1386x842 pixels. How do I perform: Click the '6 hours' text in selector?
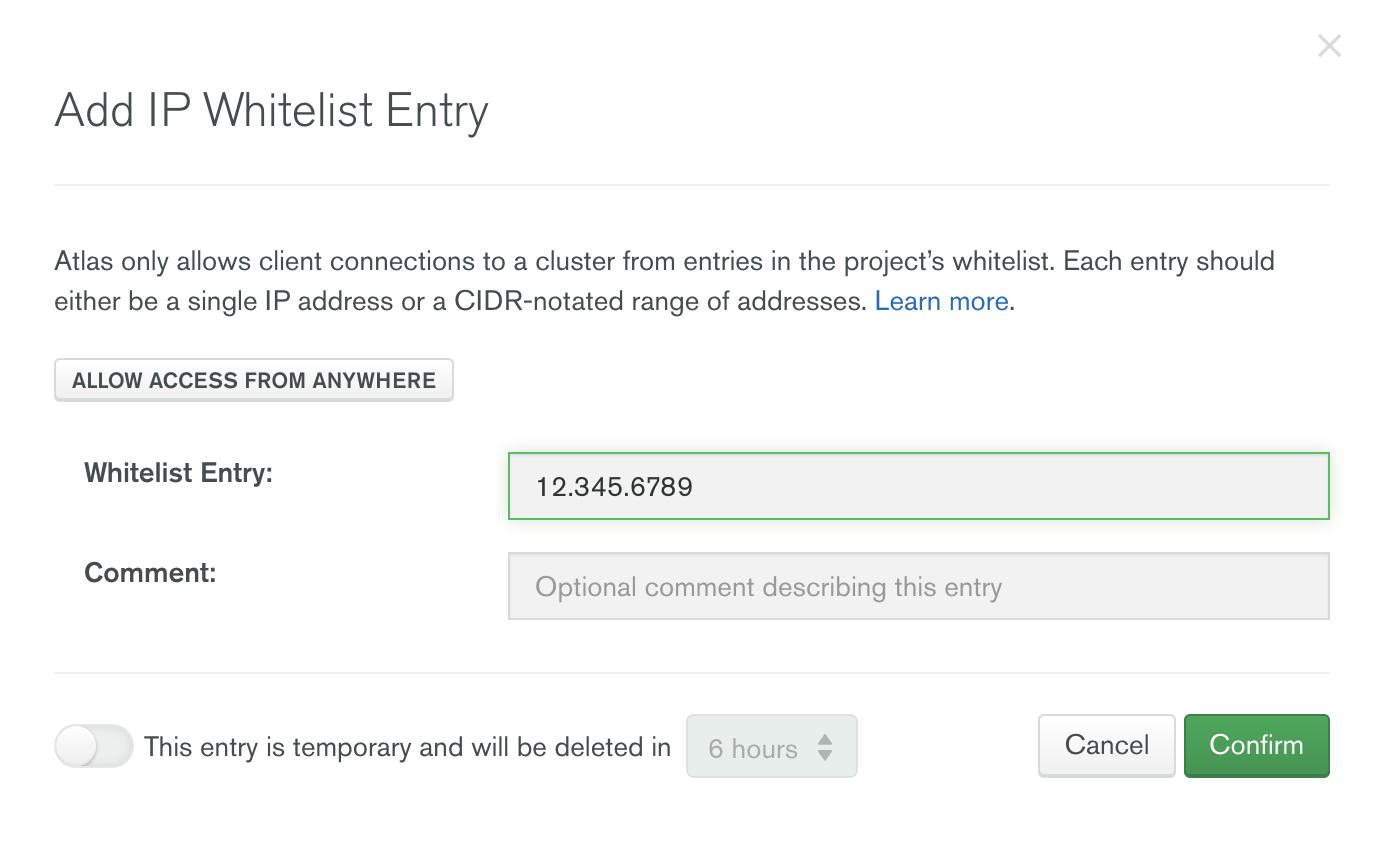pos(752,748)
